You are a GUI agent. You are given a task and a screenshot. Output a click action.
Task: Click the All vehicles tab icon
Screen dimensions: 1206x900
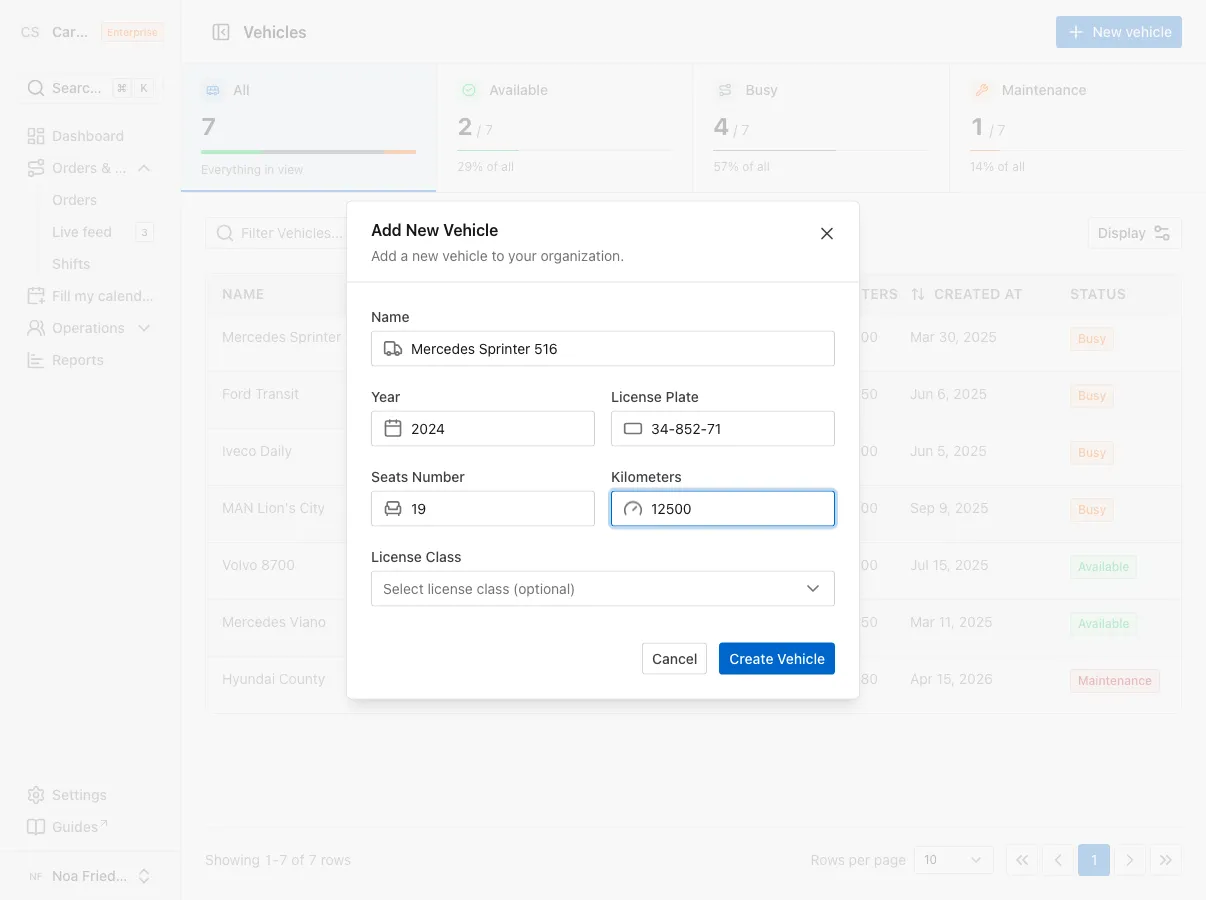(213, 90)
